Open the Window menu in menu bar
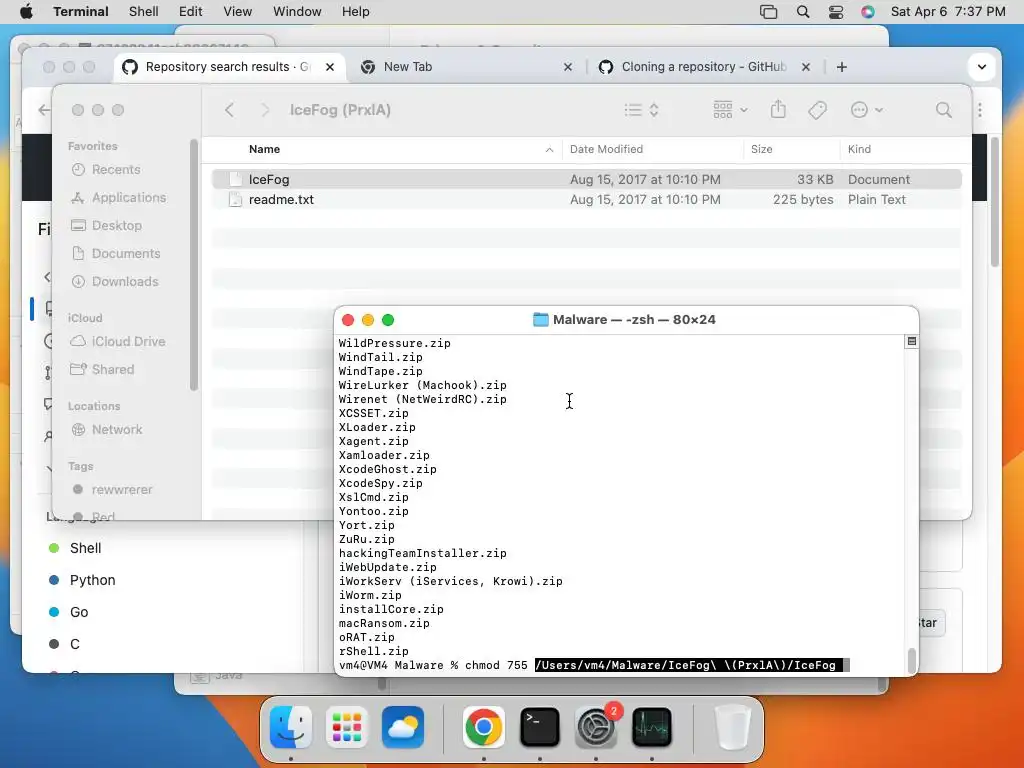Image resolution: width=1024 pixels, height=768 pixels. coord(297,12)
